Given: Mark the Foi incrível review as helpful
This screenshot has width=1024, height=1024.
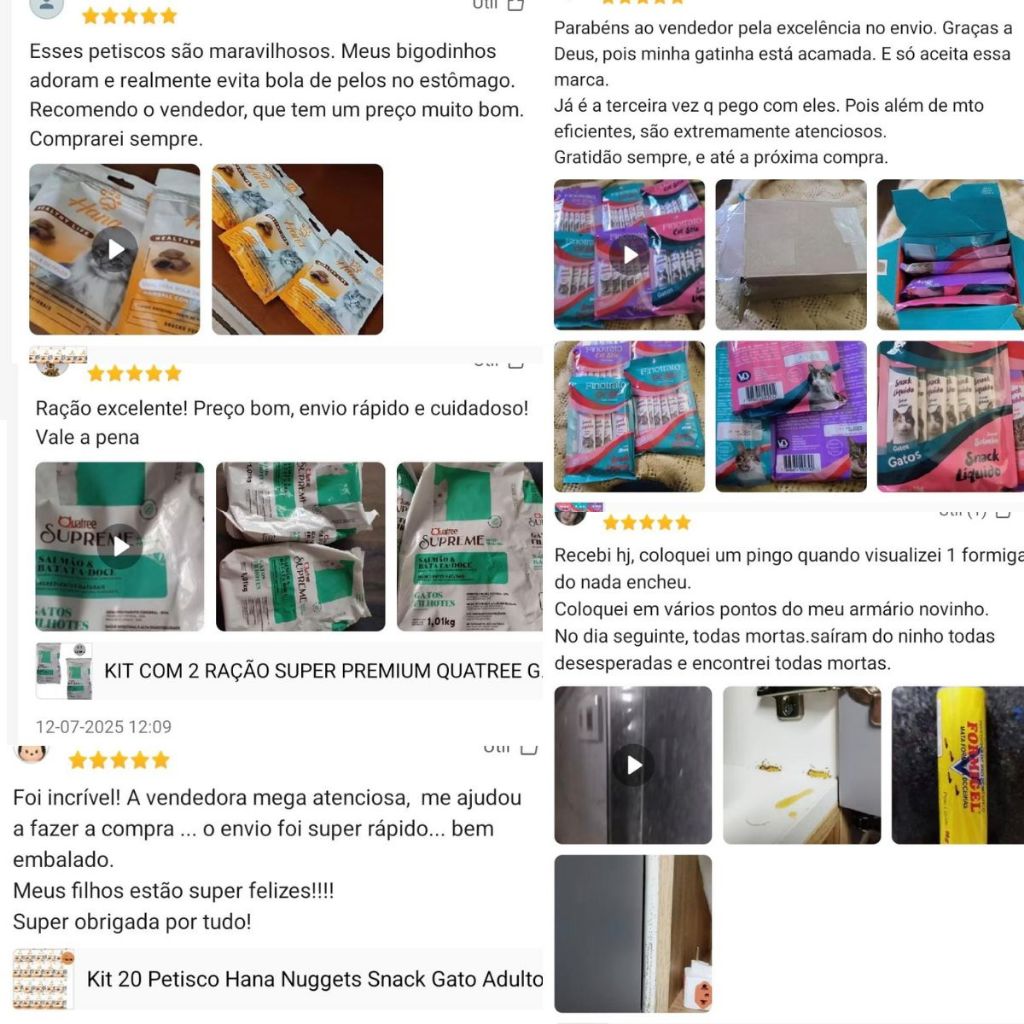Looking at the screenshot, I should coord(510,748).
